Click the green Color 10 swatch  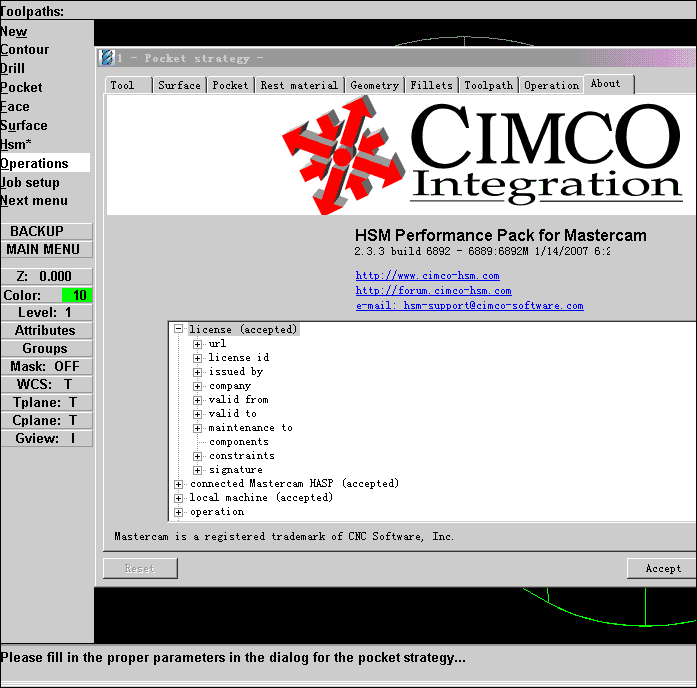pos(77,295)
